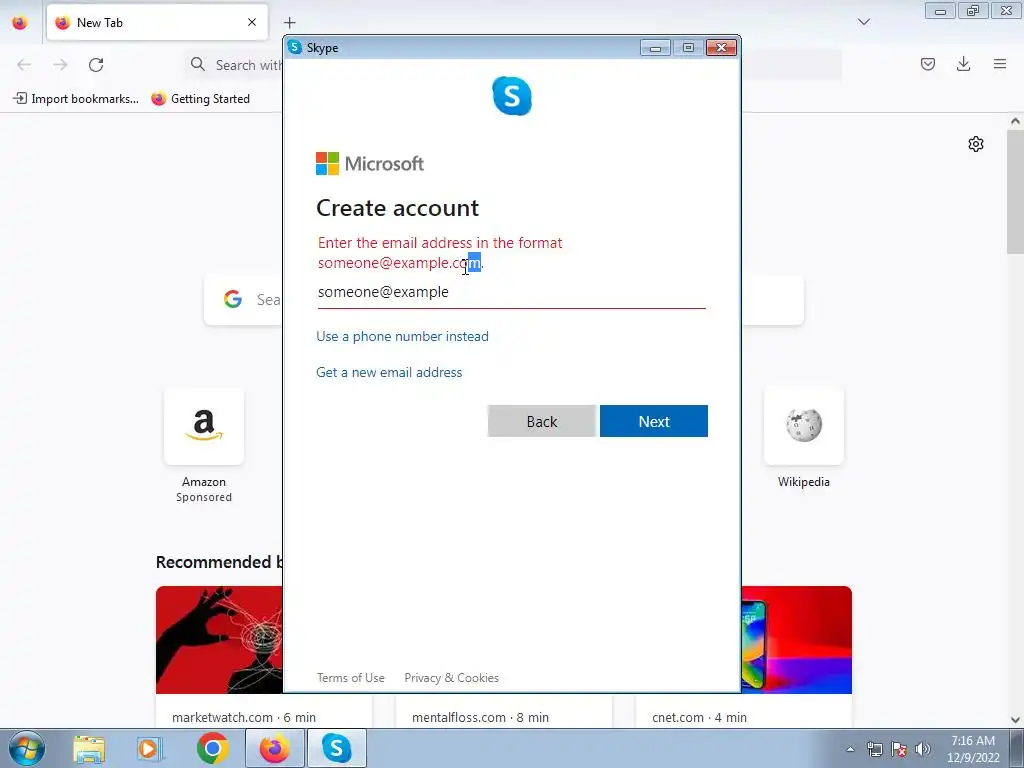This screenshot has width=1024, height=768.
Task: Open Windows Media Player from taskbar
Action: (150, 748)
